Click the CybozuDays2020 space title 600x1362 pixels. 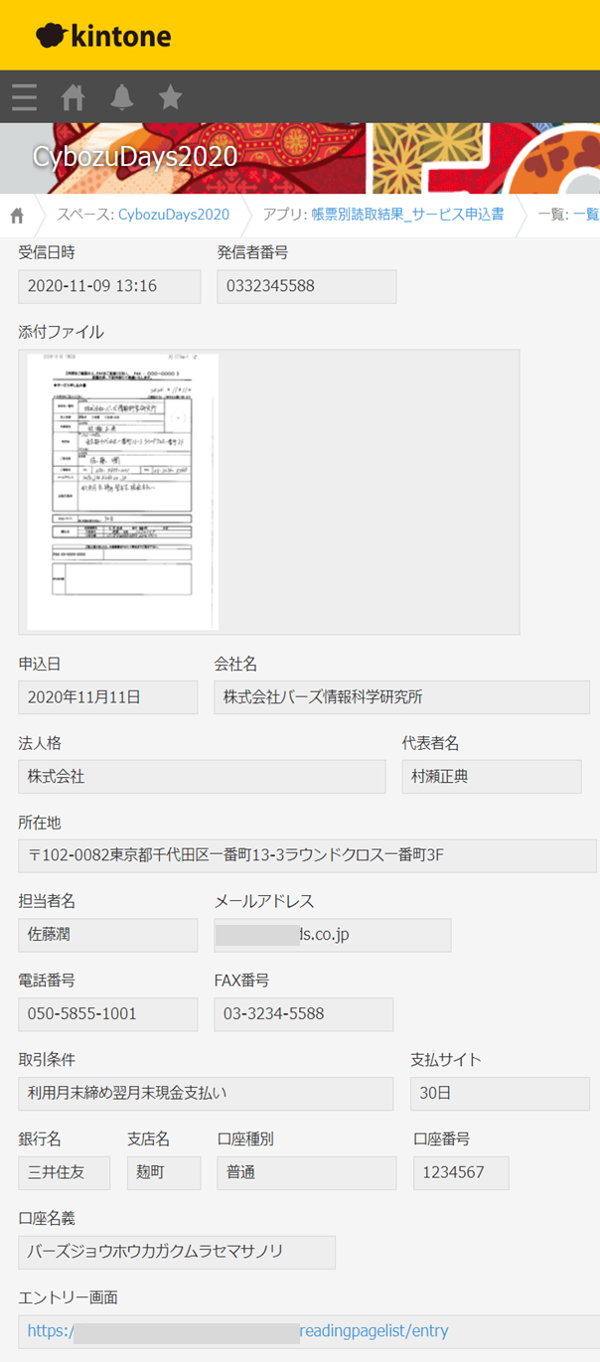pyautogui.click(x=135, y=157)
